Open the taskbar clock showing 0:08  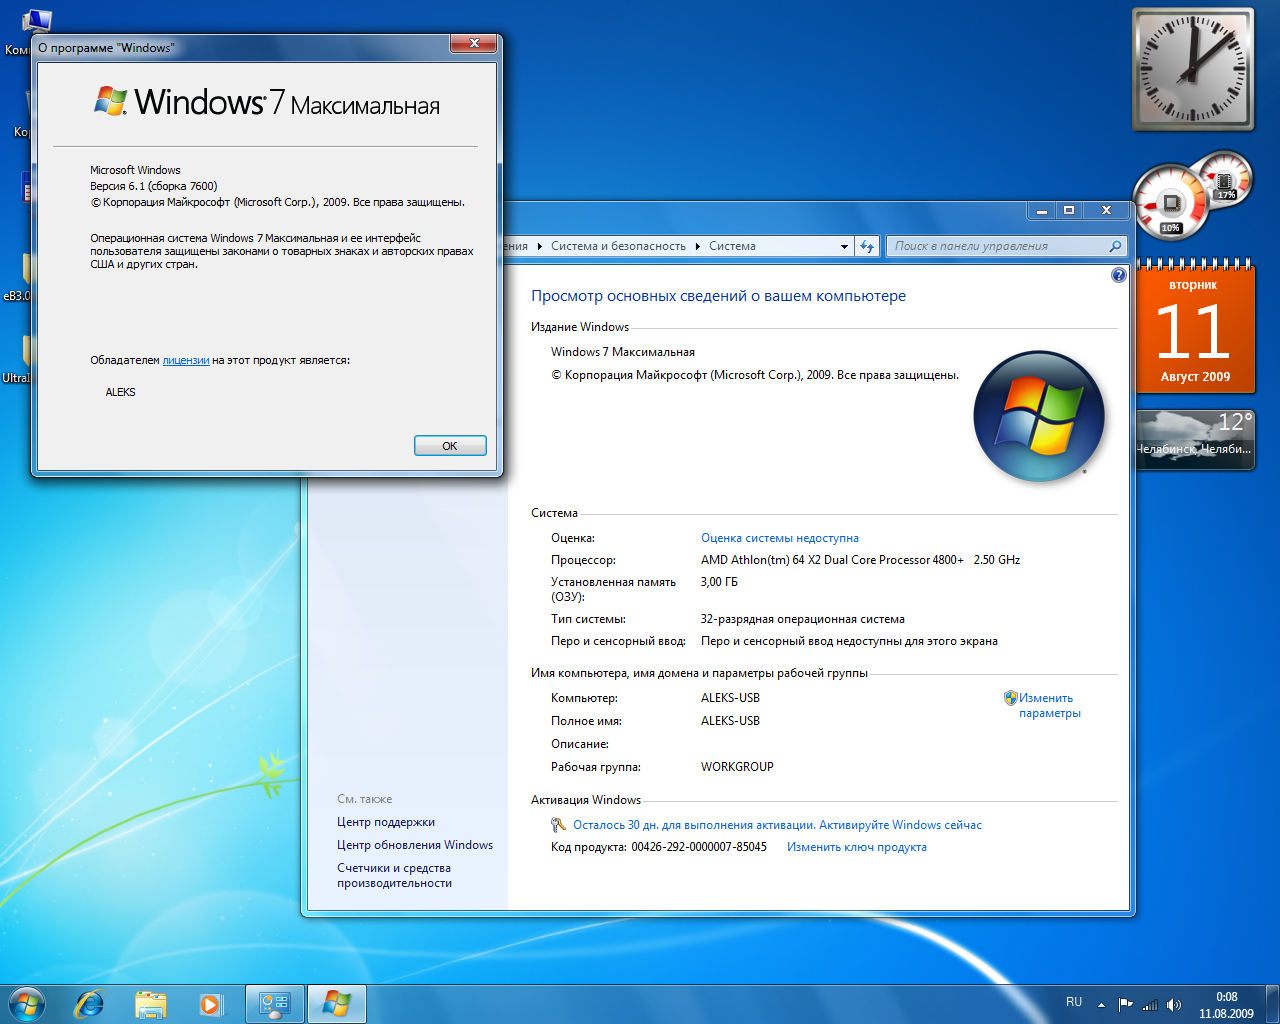coord(1226,1005)
